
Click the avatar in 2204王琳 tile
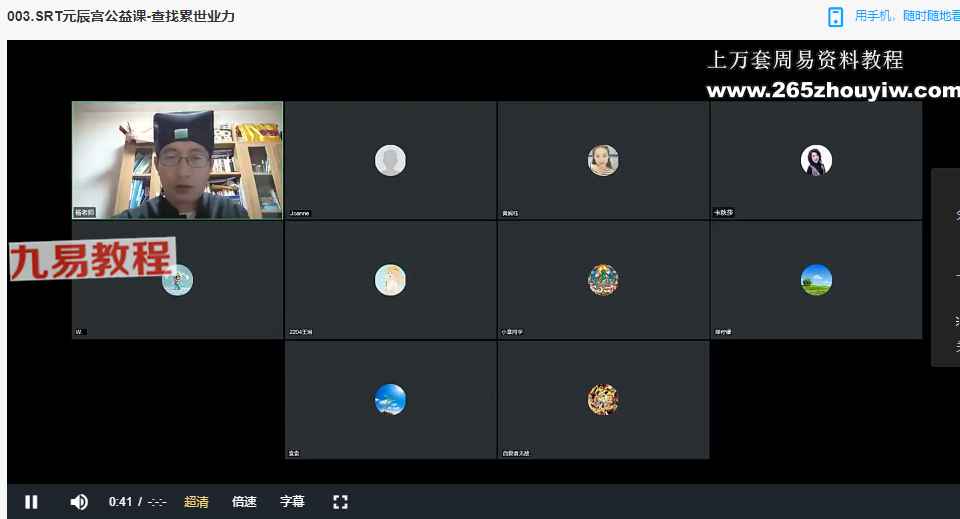[390, 280]
